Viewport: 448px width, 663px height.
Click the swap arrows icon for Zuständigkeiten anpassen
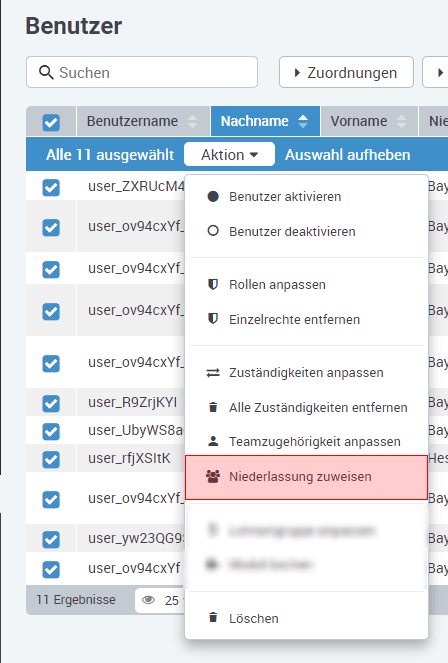coord(213,373)
